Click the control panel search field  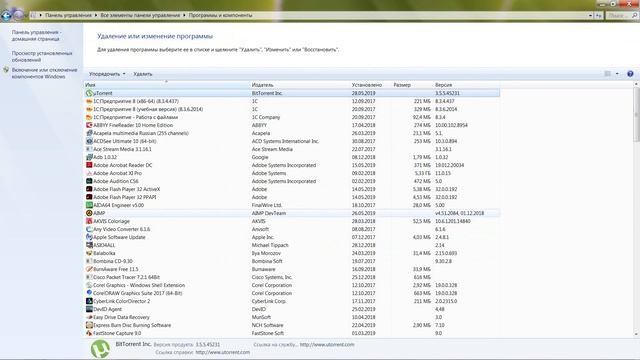(x=621, y=16)
